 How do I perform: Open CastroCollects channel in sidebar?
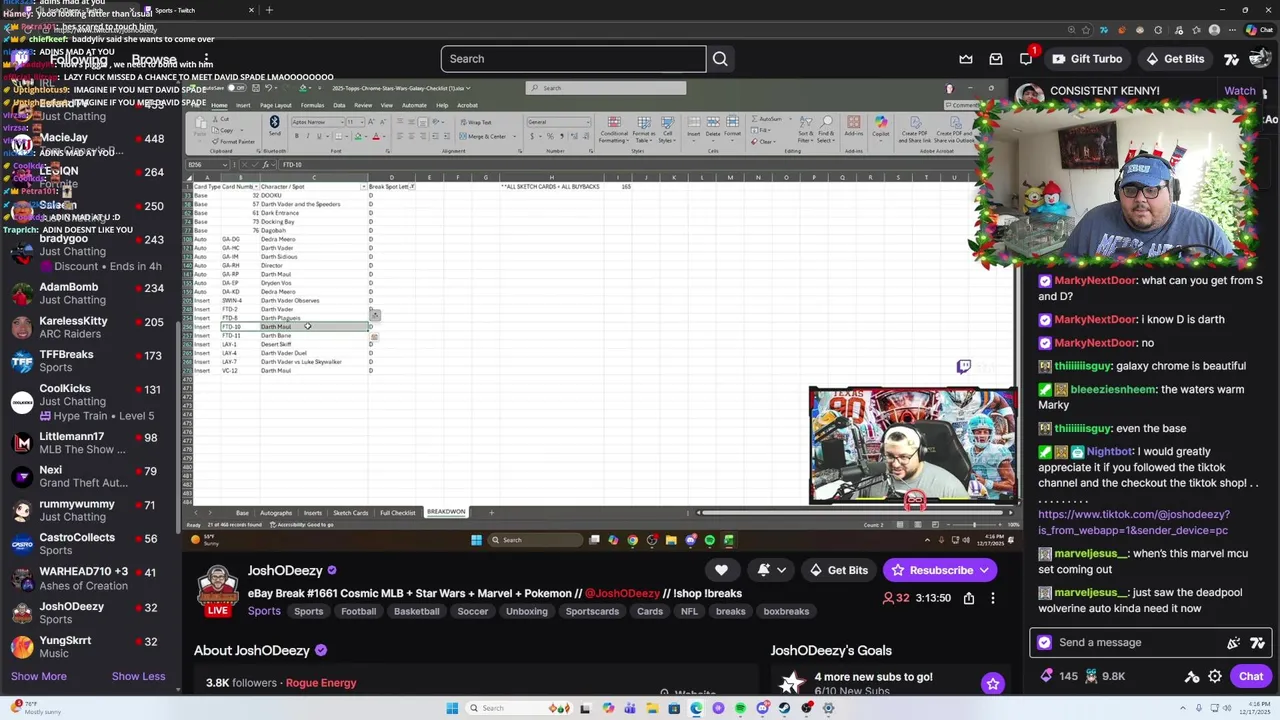click(x=90, y=544)
